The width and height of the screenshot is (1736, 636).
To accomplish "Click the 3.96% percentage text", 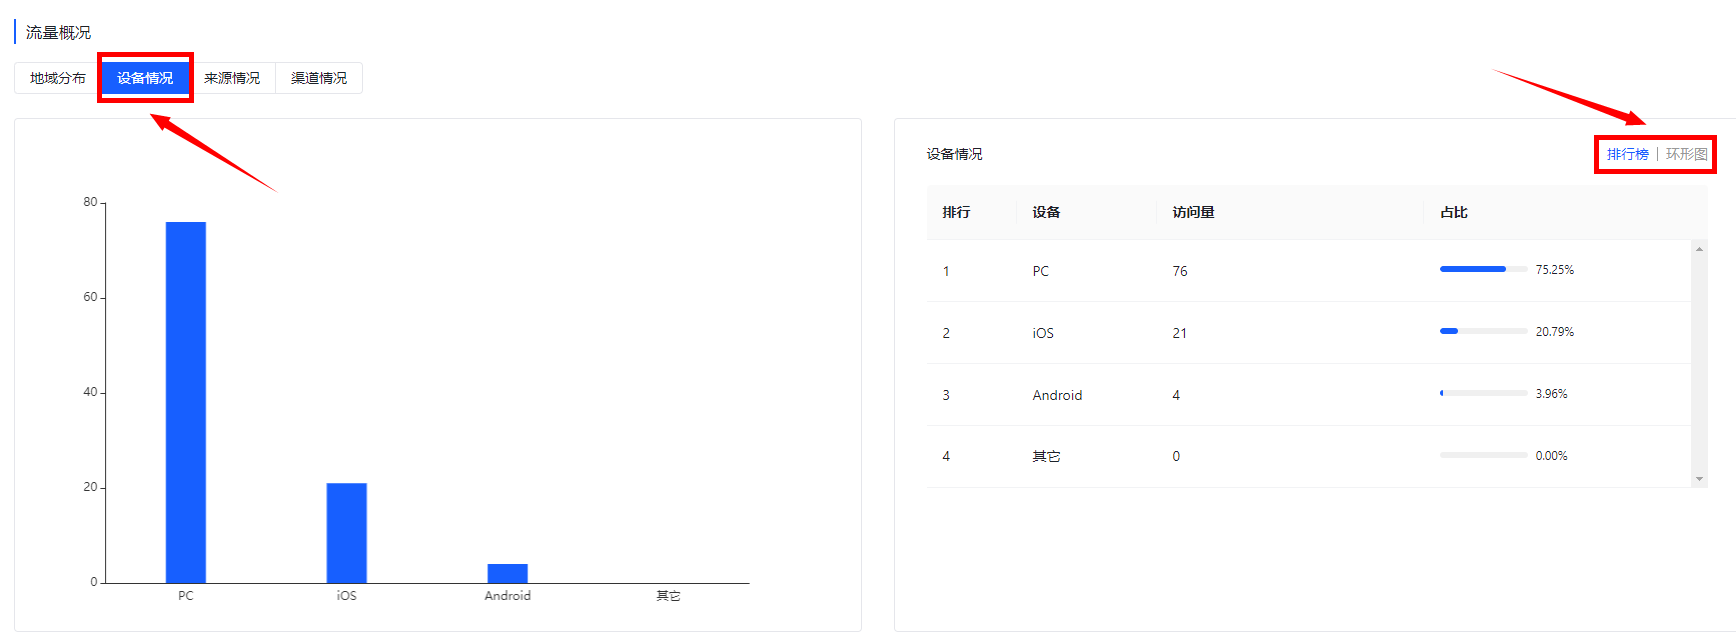I will click(1552, 394).
